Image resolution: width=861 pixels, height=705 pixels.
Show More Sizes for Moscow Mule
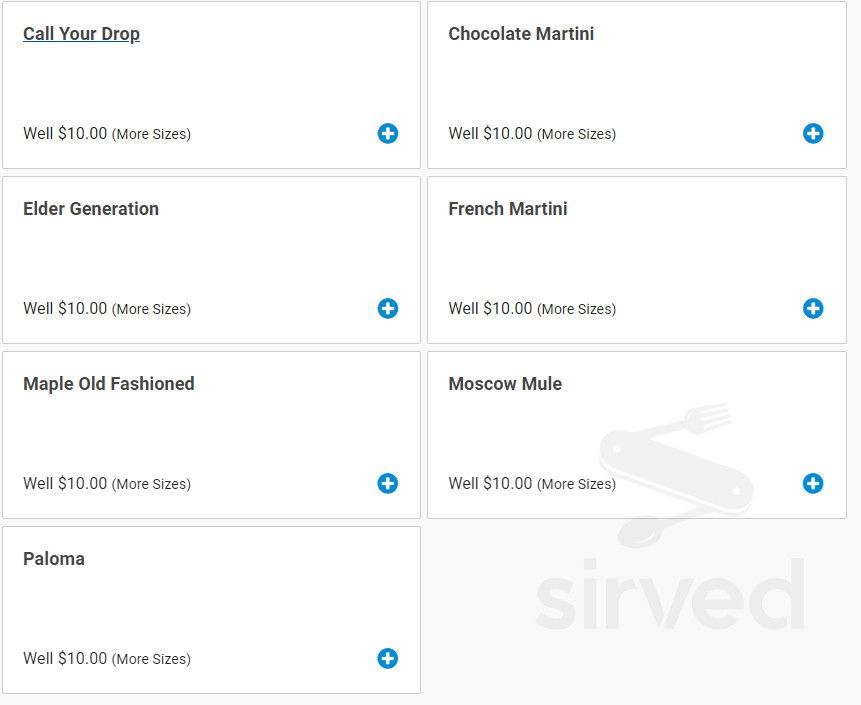tap(576, 484)
